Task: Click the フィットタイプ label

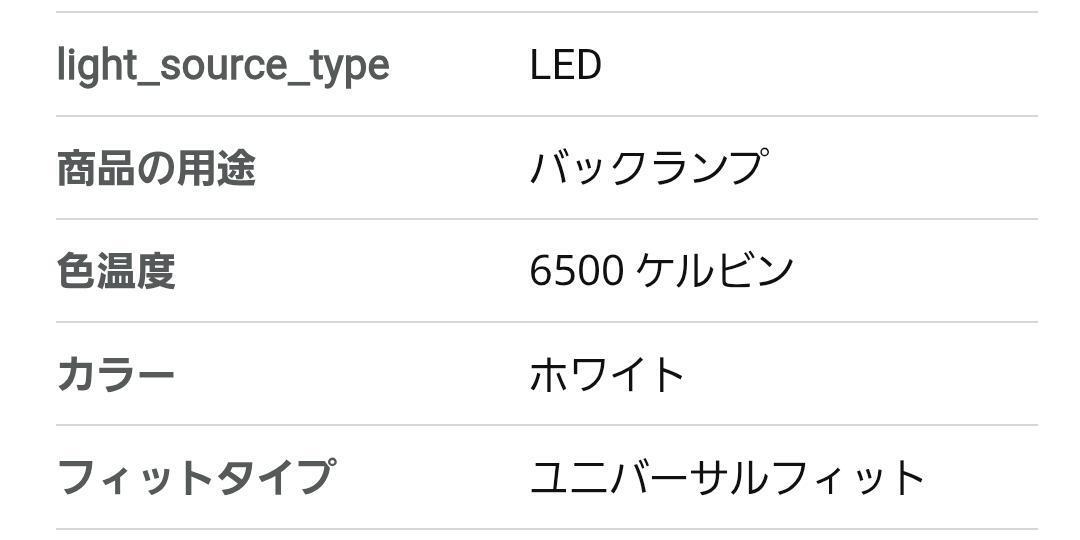Action: [x=196, y=477]
